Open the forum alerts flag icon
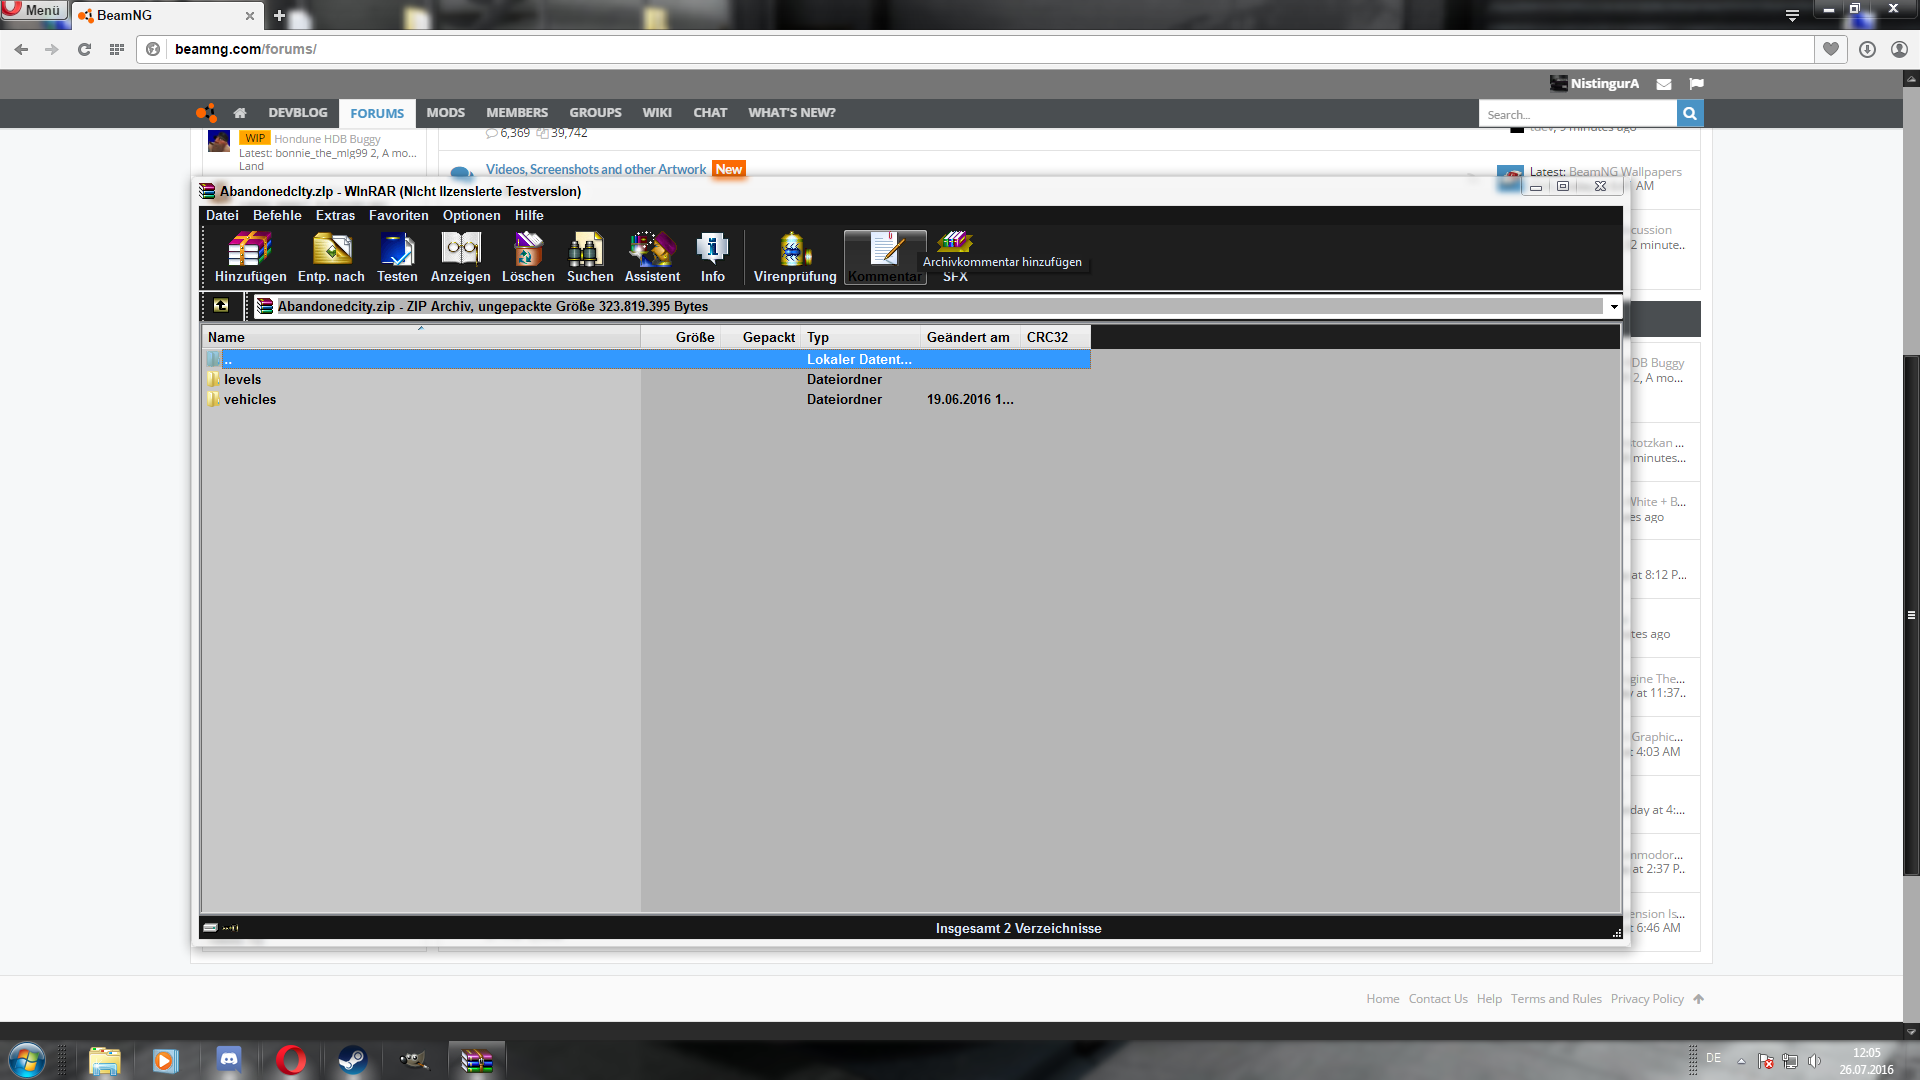The height and width of the screenshot is (1080, 1920). (x=1696, y=84)
